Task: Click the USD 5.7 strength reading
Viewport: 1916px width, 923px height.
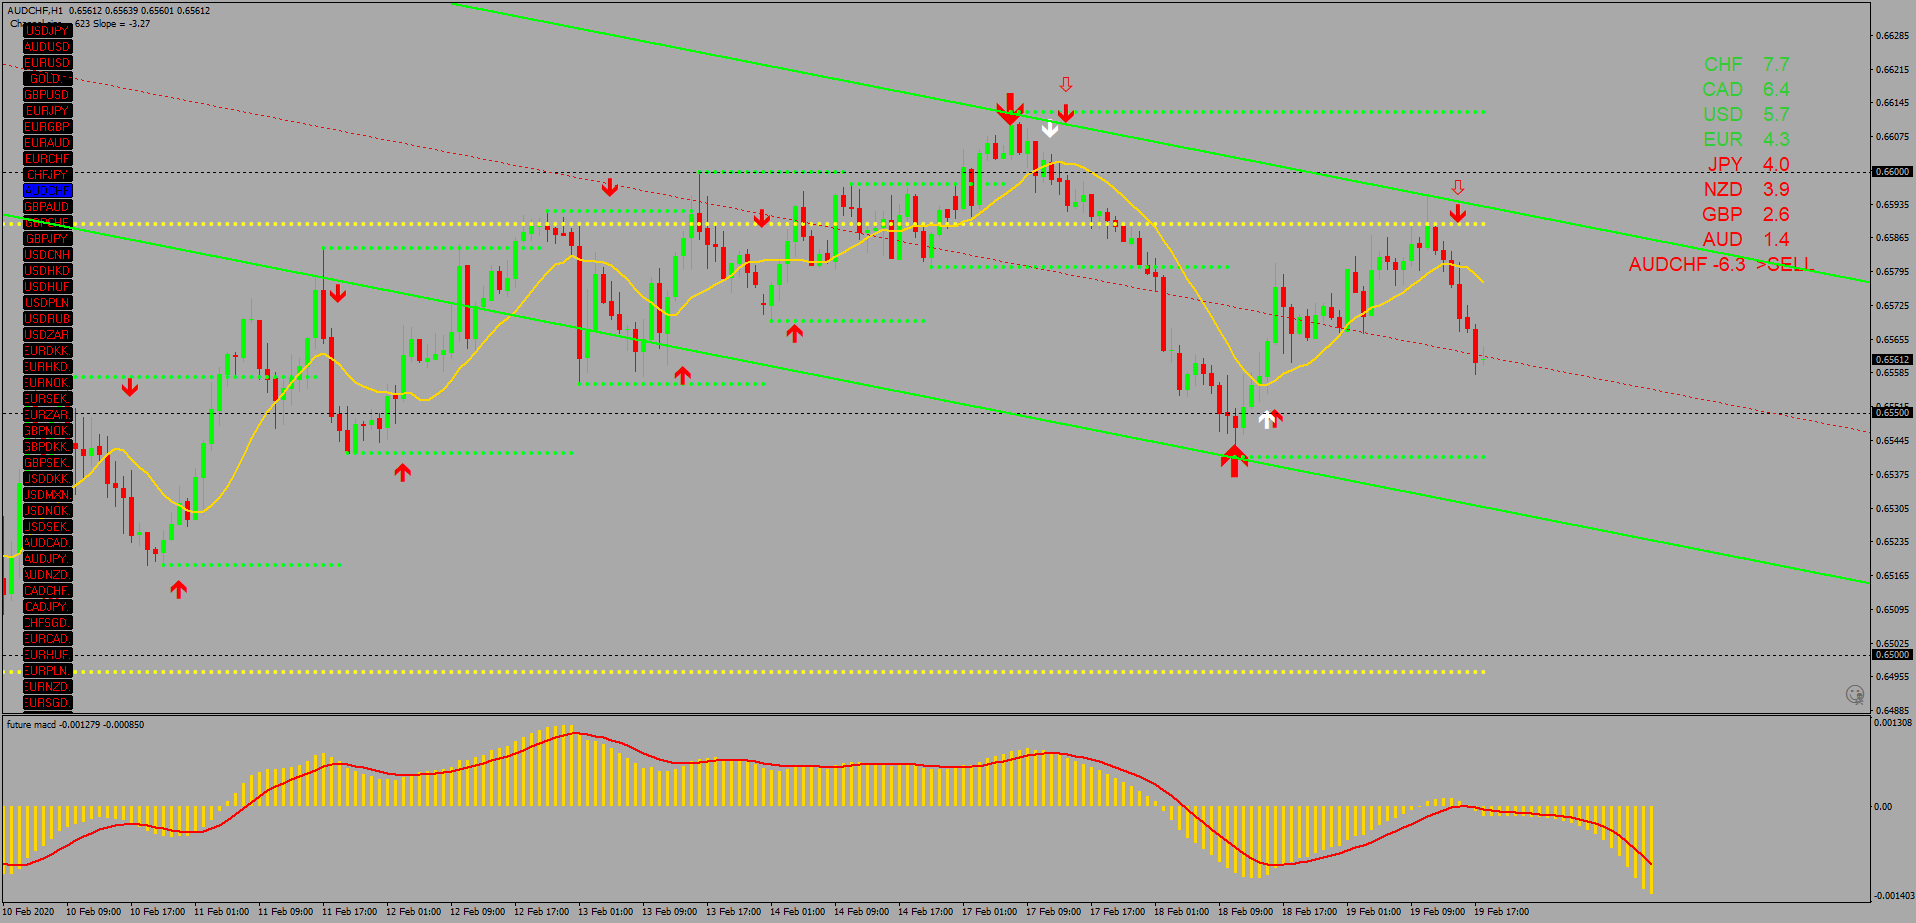Action: (1747, 114)
